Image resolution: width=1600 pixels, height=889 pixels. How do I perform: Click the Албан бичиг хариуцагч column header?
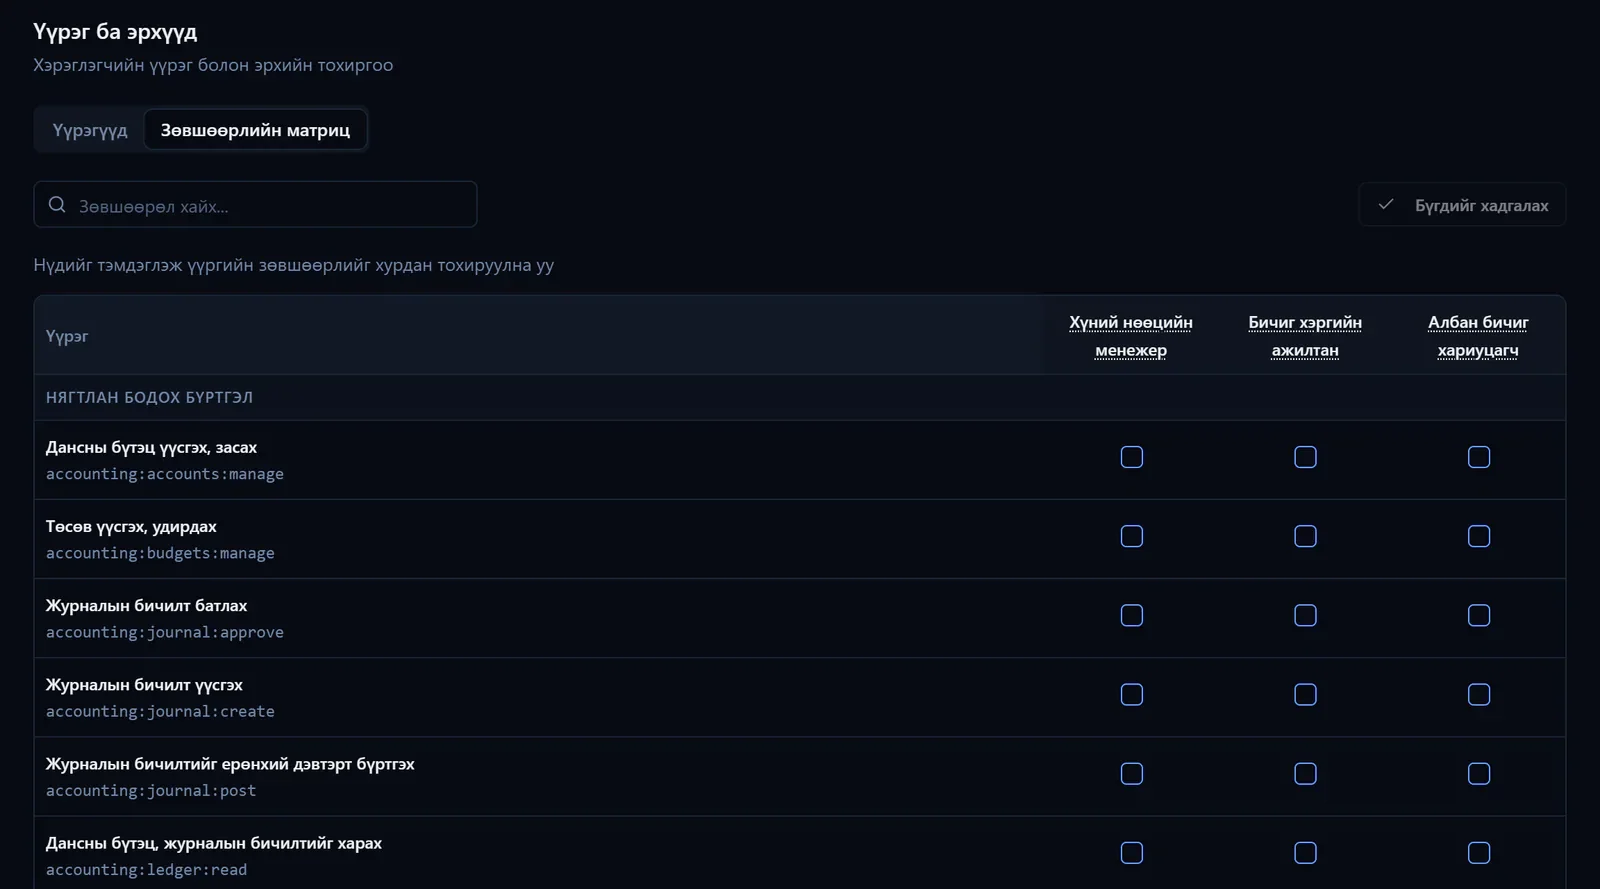coord(1478,336)
